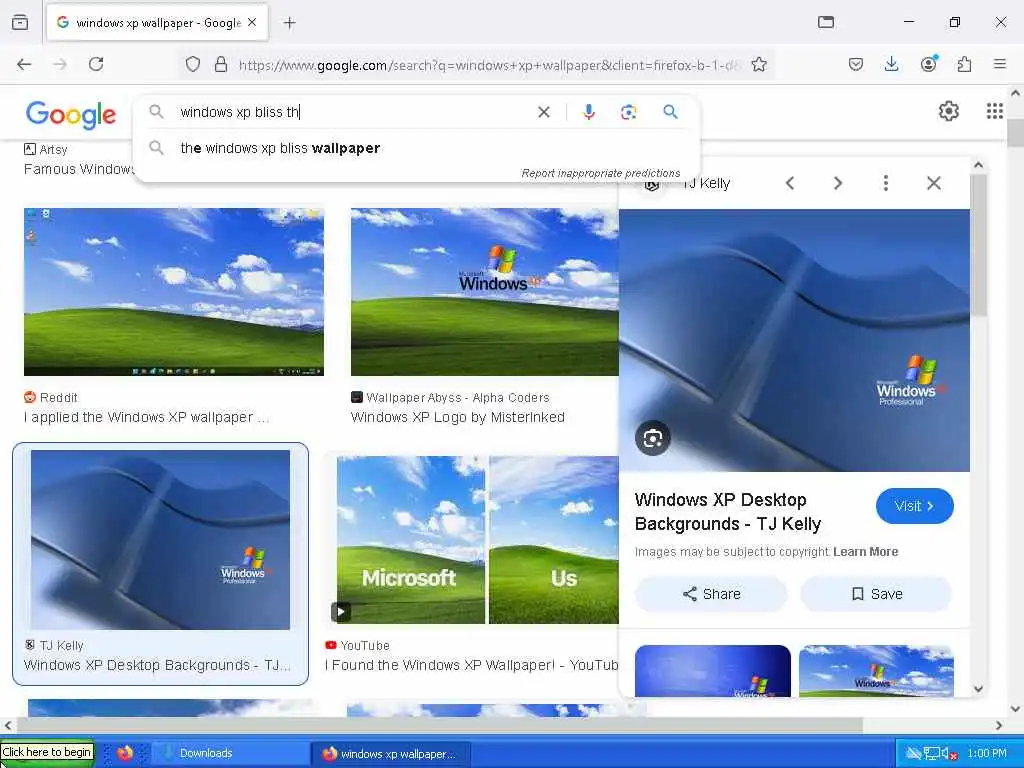Bookmark this page with the star

pos(759,64)
